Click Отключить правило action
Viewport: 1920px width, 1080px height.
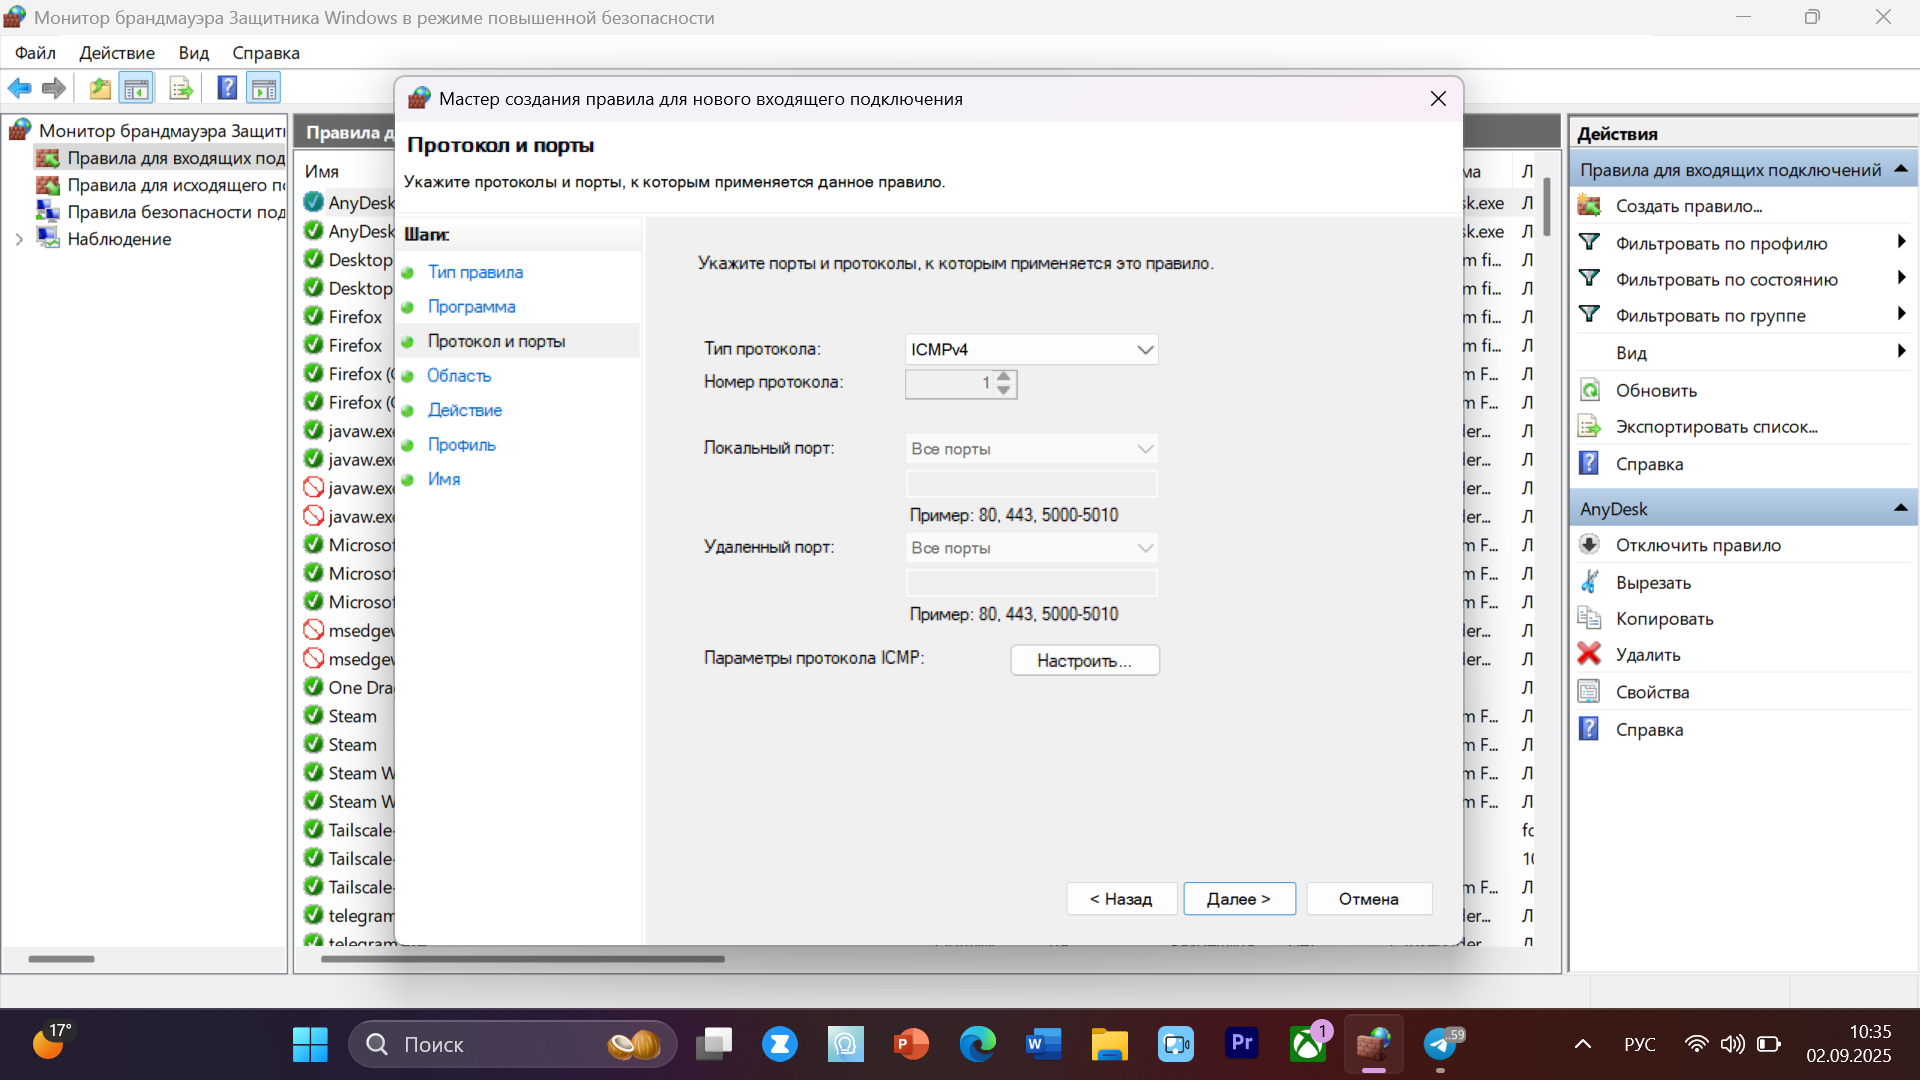click(1697, 546)
